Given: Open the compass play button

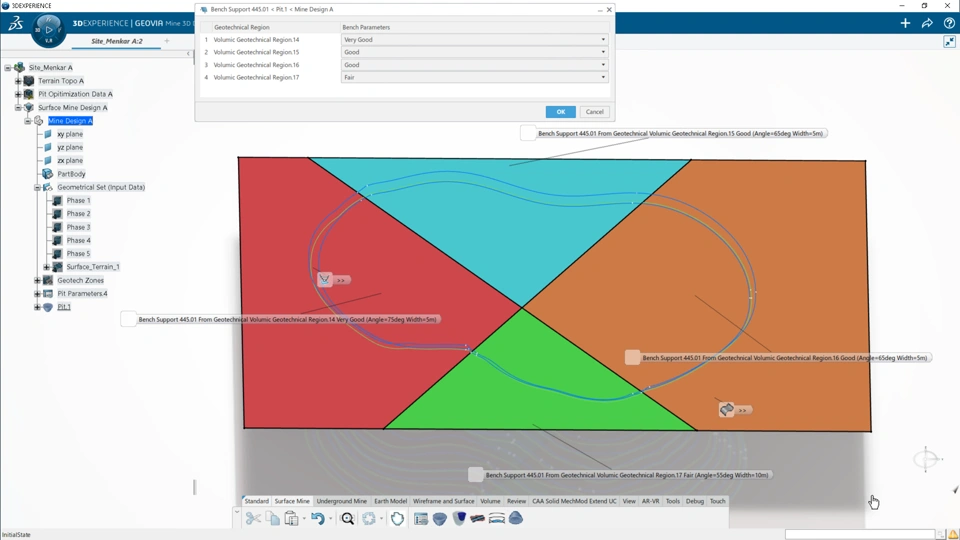Looking at the screenshot, I should (48, 29).
